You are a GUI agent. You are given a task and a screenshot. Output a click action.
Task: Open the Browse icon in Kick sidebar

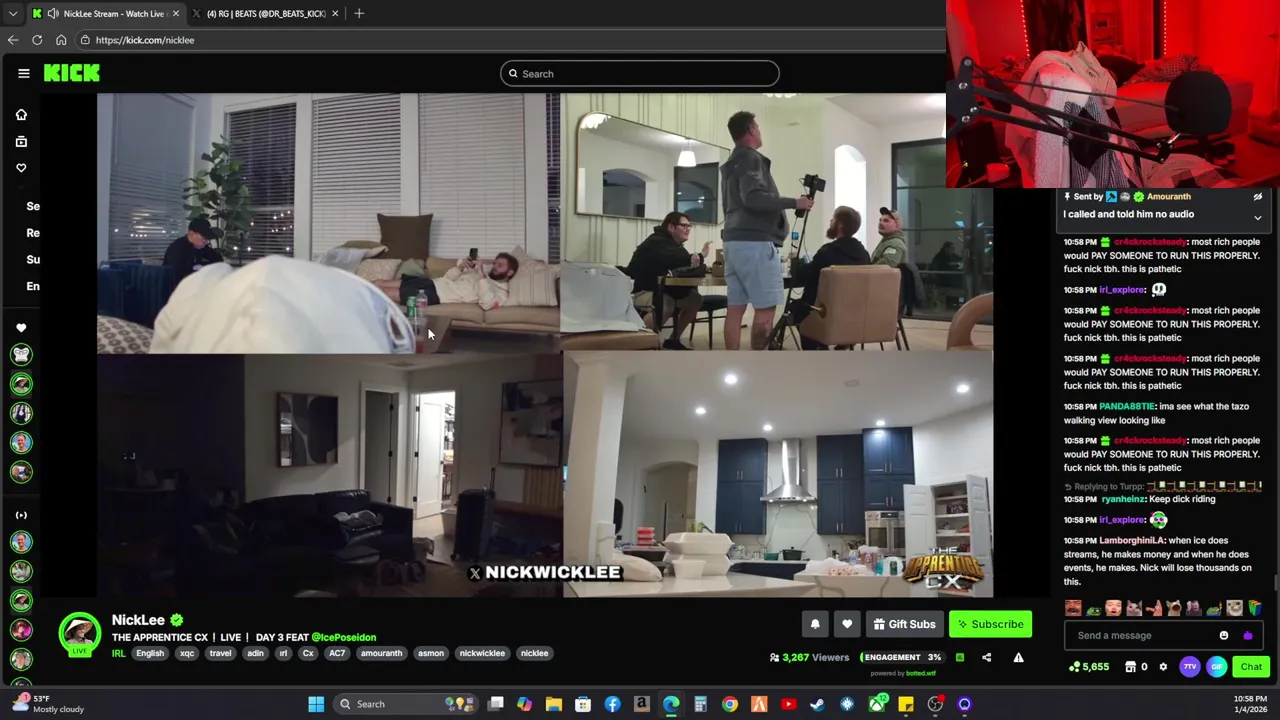(x=21, y=142)
